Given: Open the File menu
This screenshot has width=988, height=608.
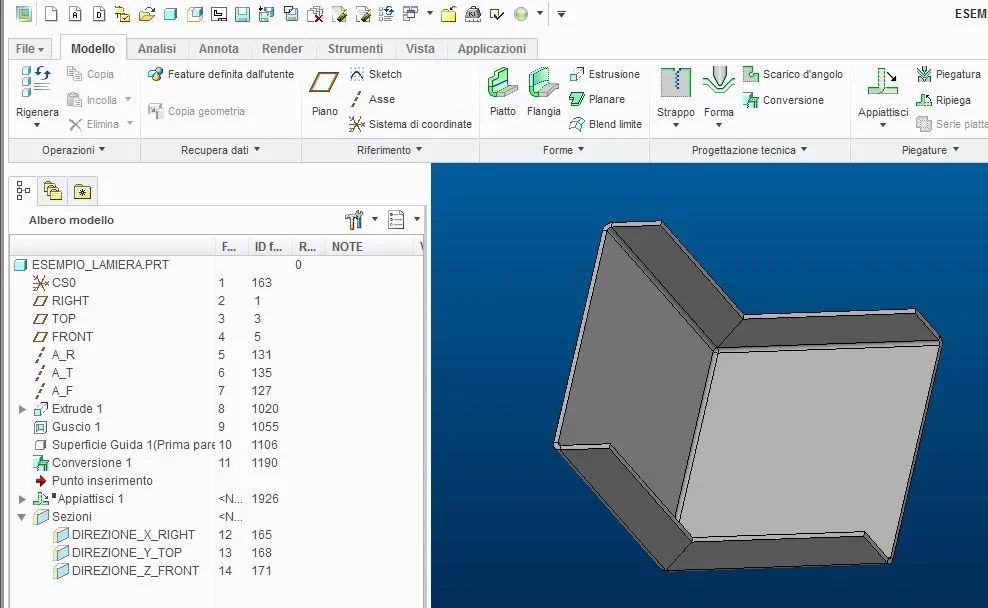Looking at the screenshot, I should (x=30, y=48).
